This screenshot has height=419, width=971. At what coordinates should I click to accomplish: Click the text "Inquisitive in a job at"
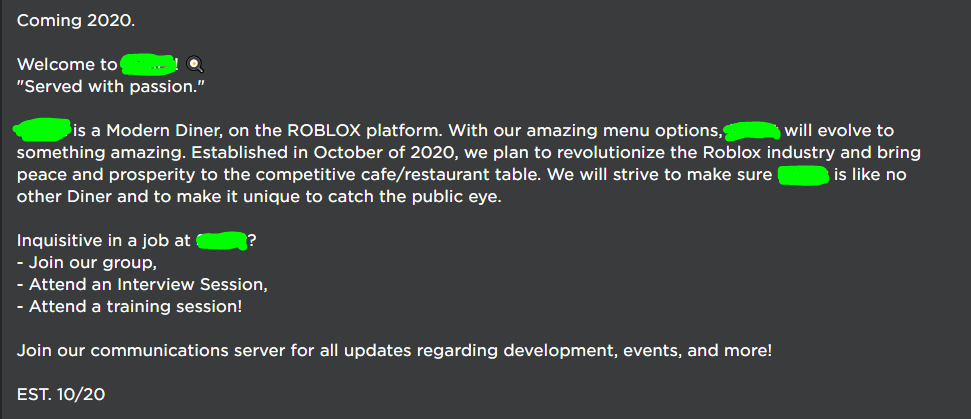pyautogui.click(x=104, y=241)
